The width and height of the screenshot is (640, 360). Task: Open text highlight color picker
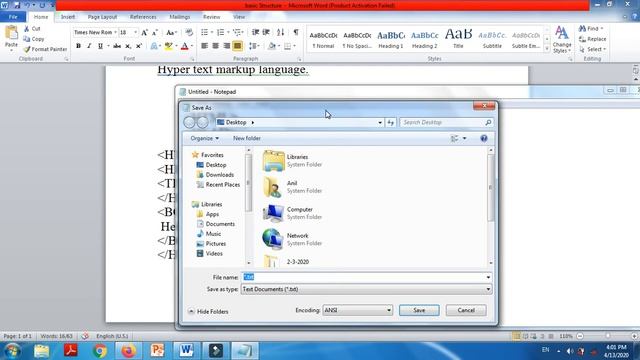(x=176, y=46)
